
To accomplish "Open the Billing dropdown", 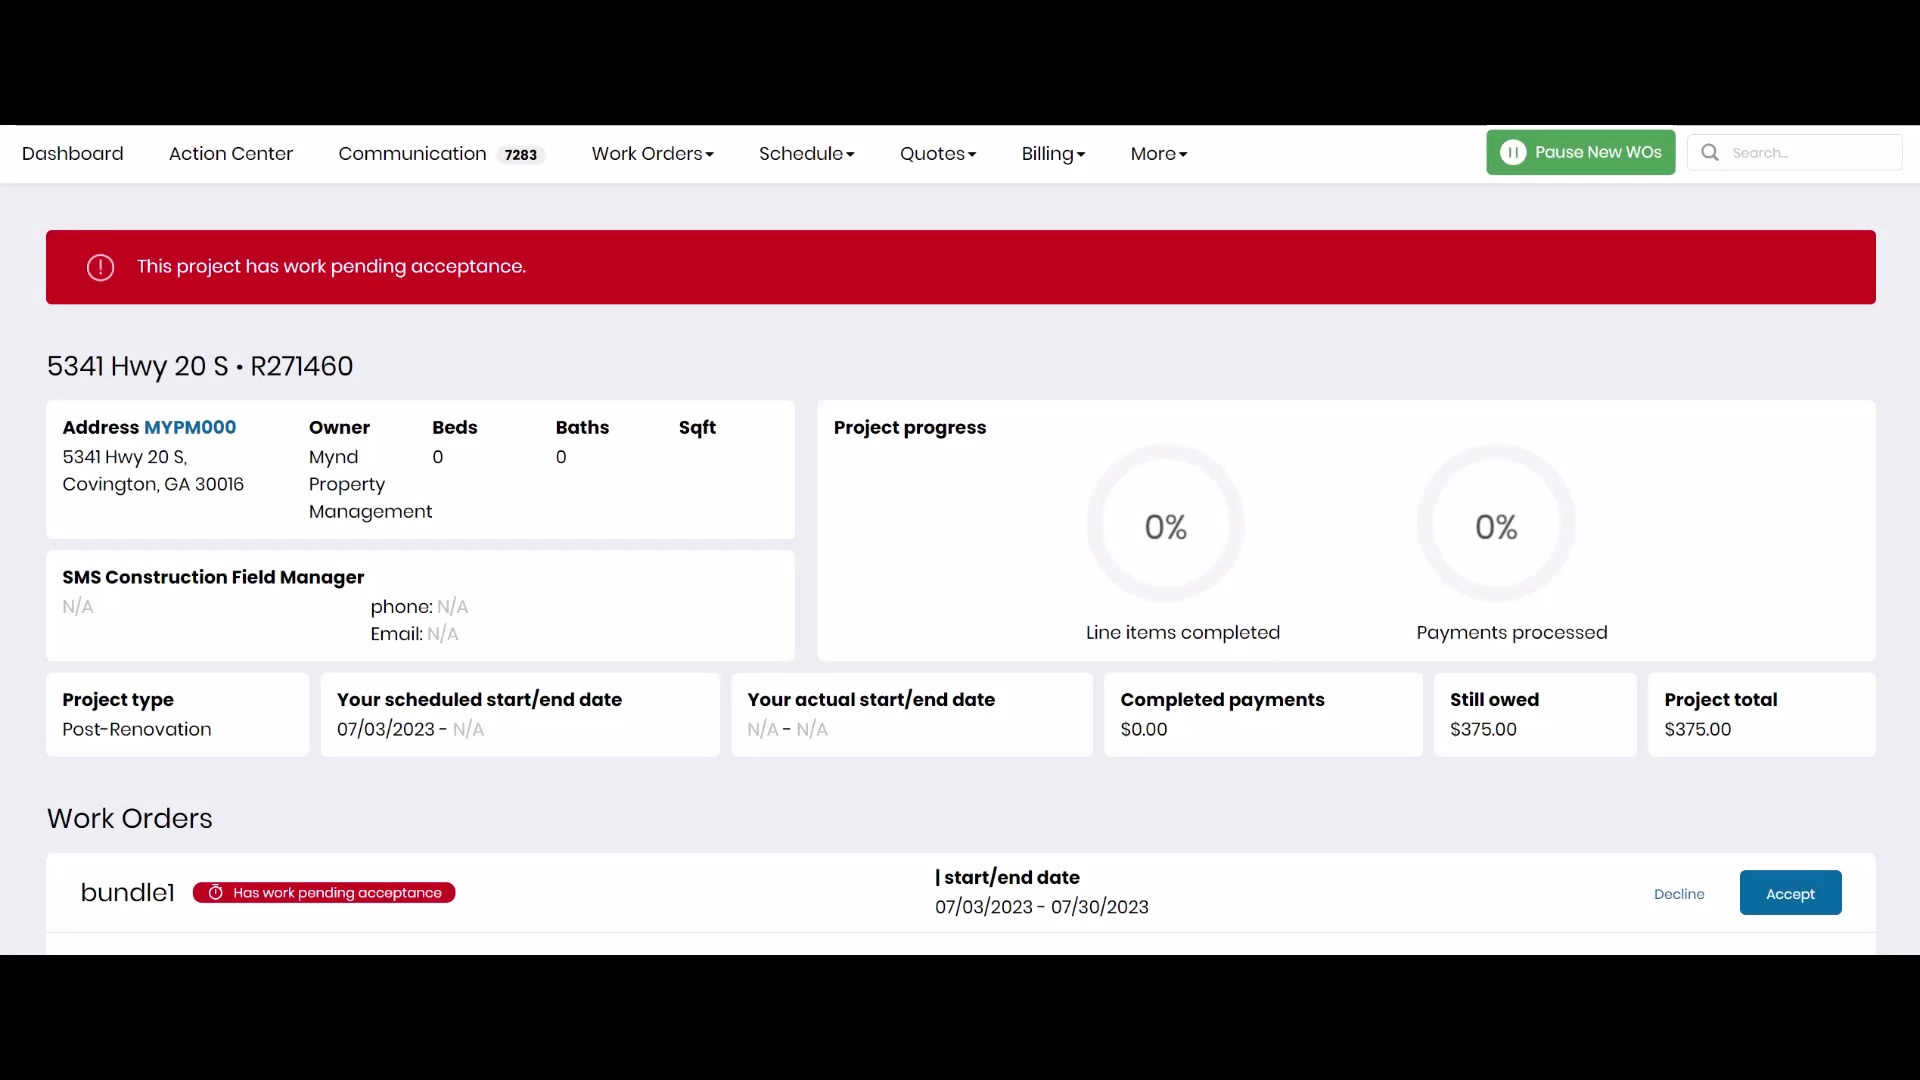I will 1052,154.
